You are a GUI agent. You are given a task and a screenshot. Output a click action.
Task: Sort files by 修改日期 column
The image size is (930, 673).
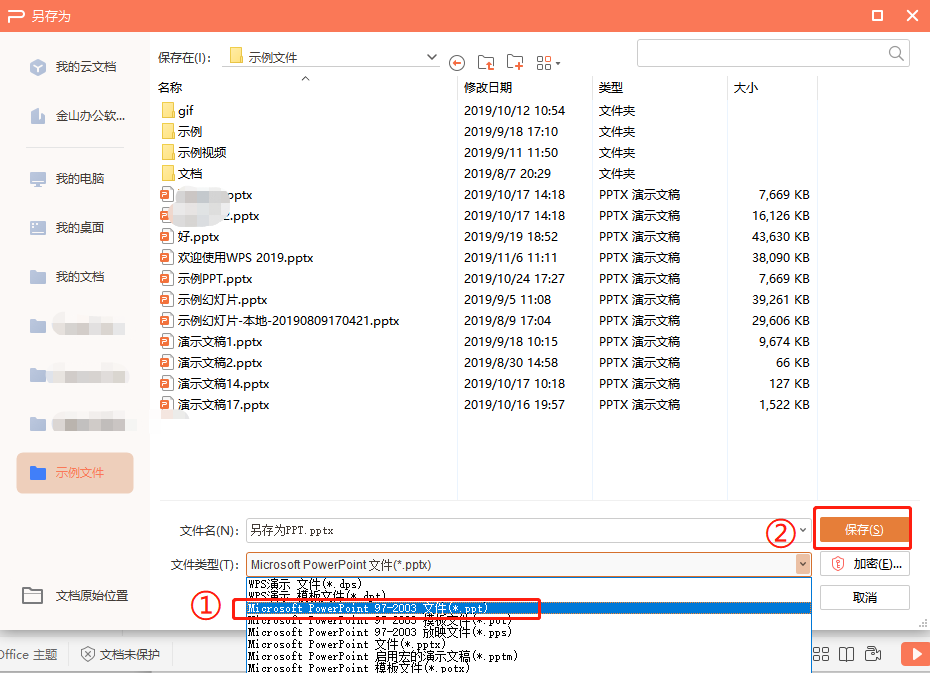click(x=488, y=88)
